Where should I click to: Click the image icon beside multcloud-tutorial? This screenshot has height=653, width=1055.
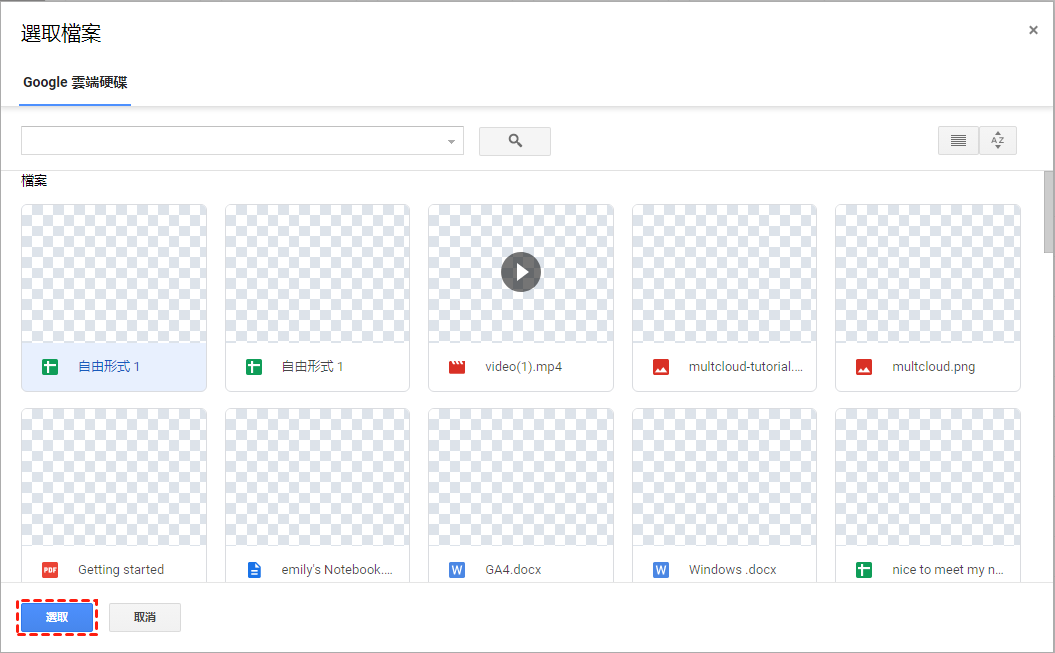[x=661, y=367]
